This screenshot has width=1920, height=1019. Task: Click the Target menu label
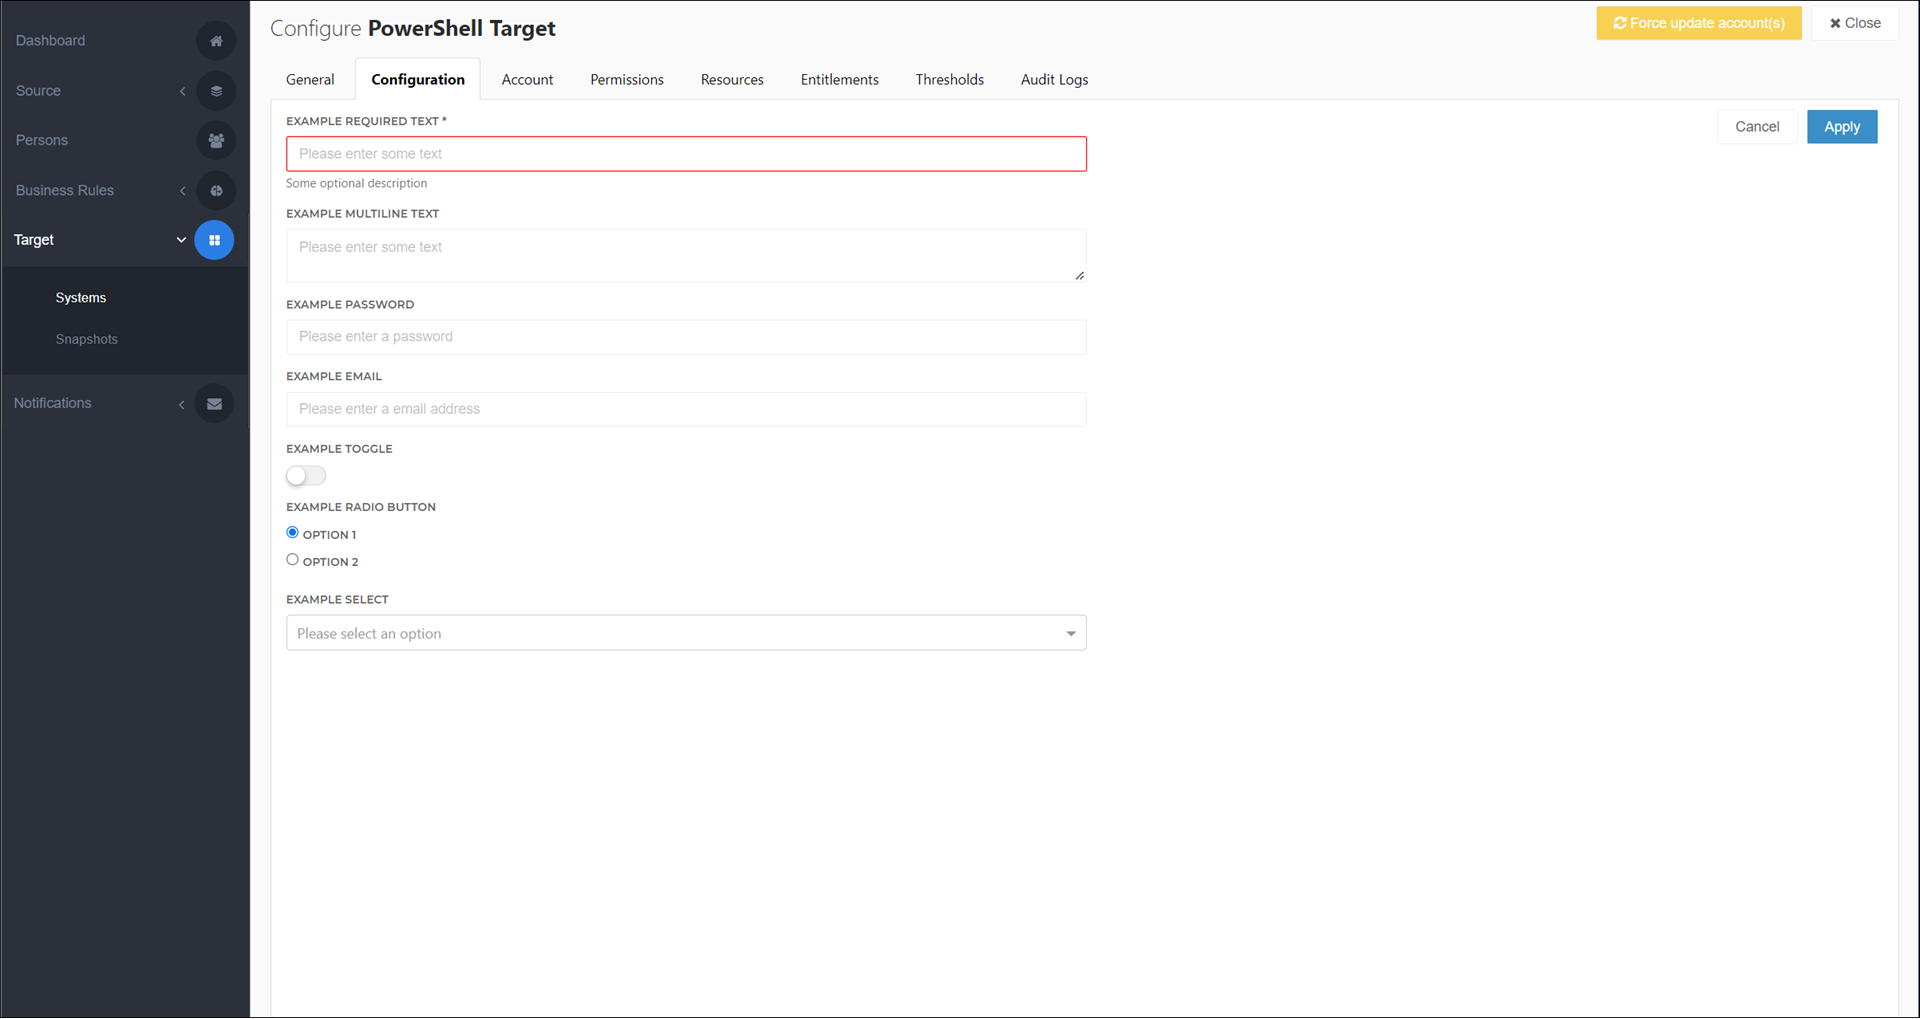34,240
